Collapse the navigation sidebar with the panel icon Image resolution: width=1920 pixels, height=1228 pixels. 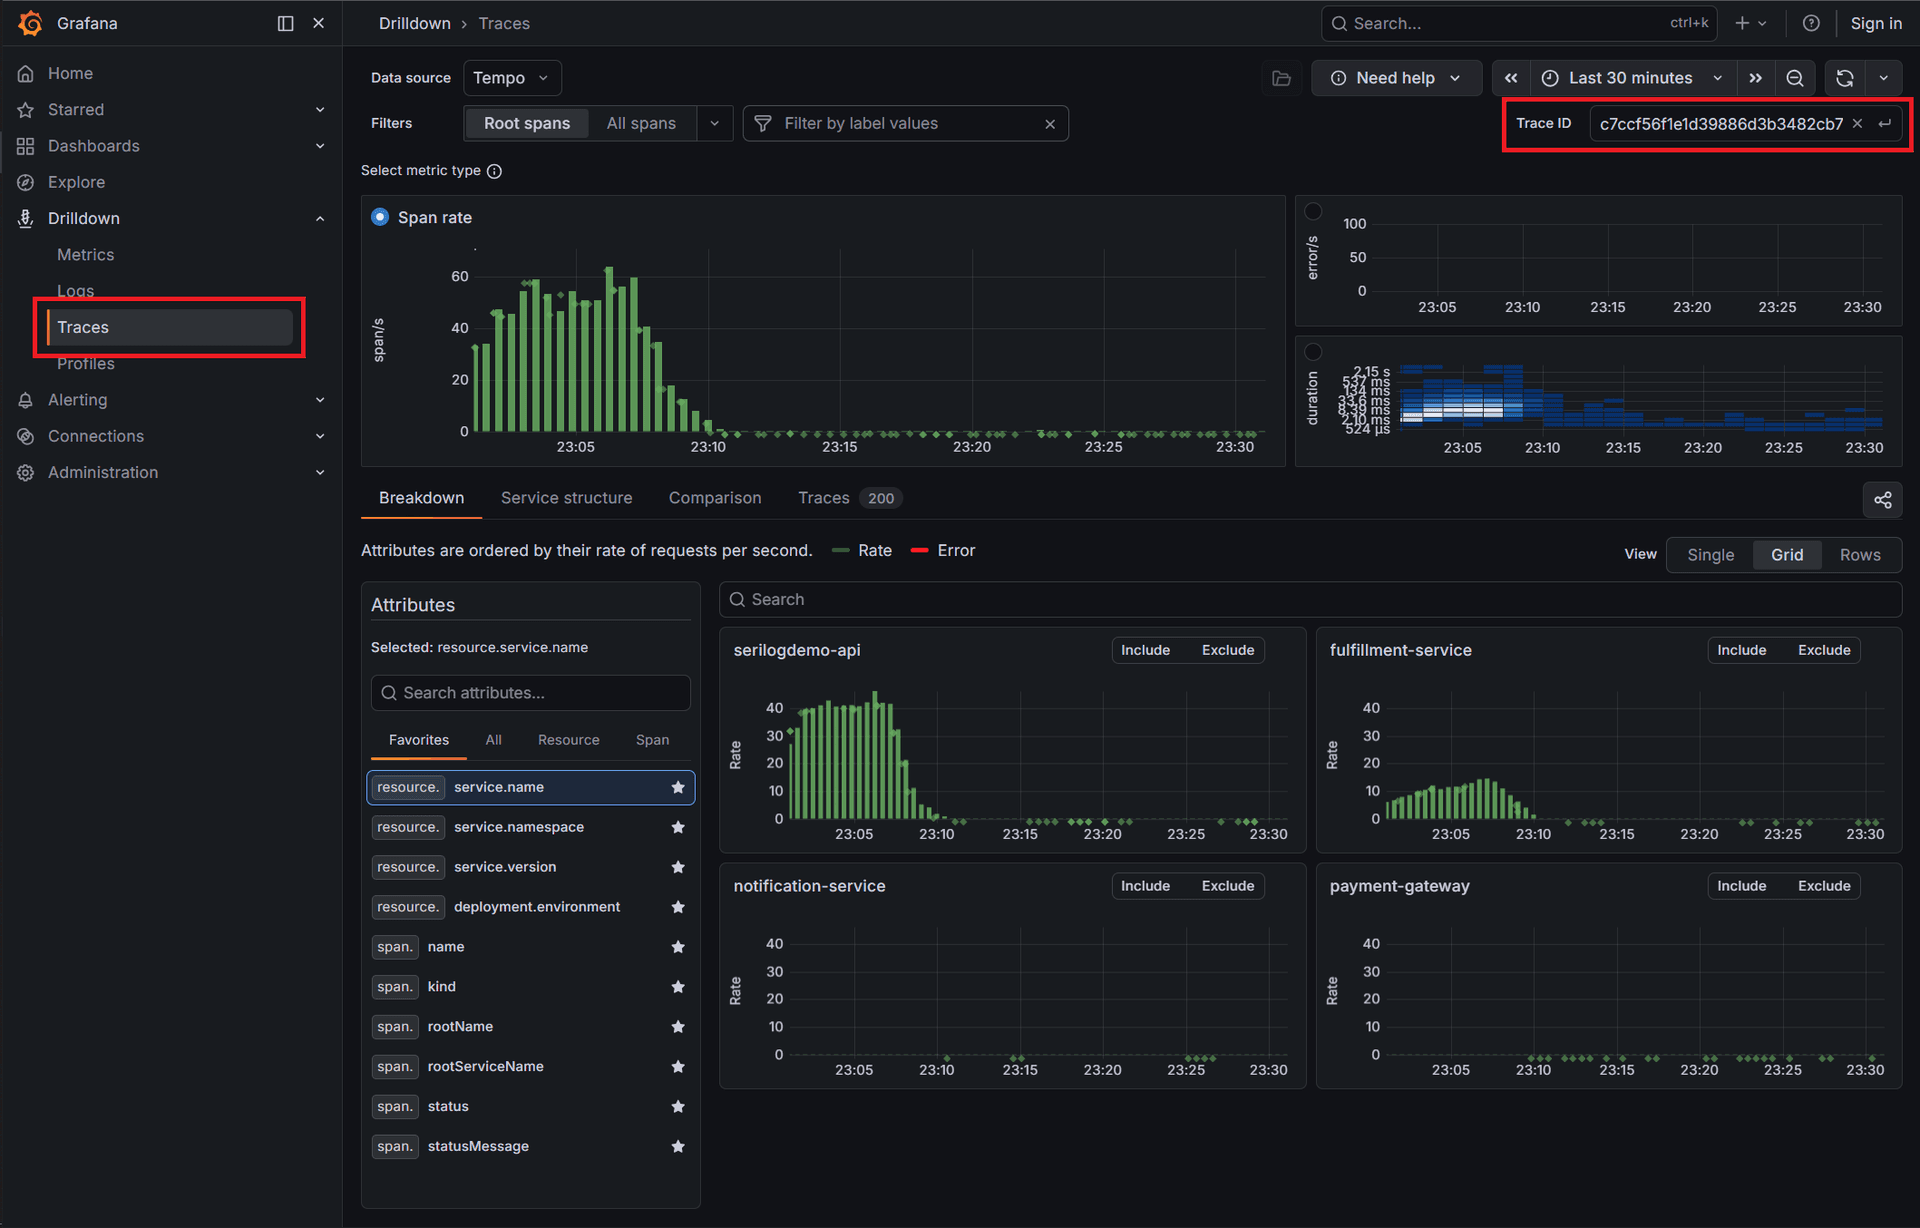point(285,23)
